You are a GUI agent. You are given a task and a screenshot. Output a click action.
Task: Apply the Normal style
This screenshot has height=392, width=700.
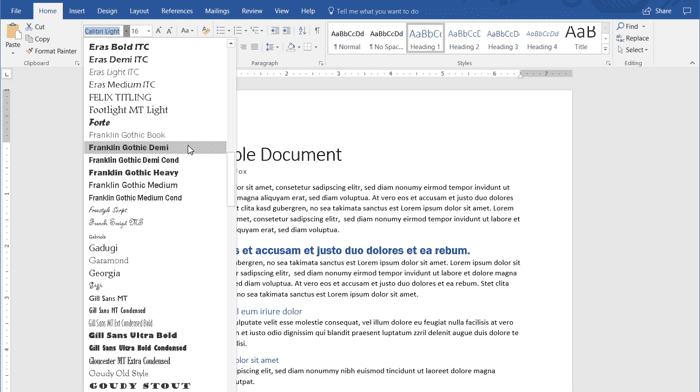point(347,39)
